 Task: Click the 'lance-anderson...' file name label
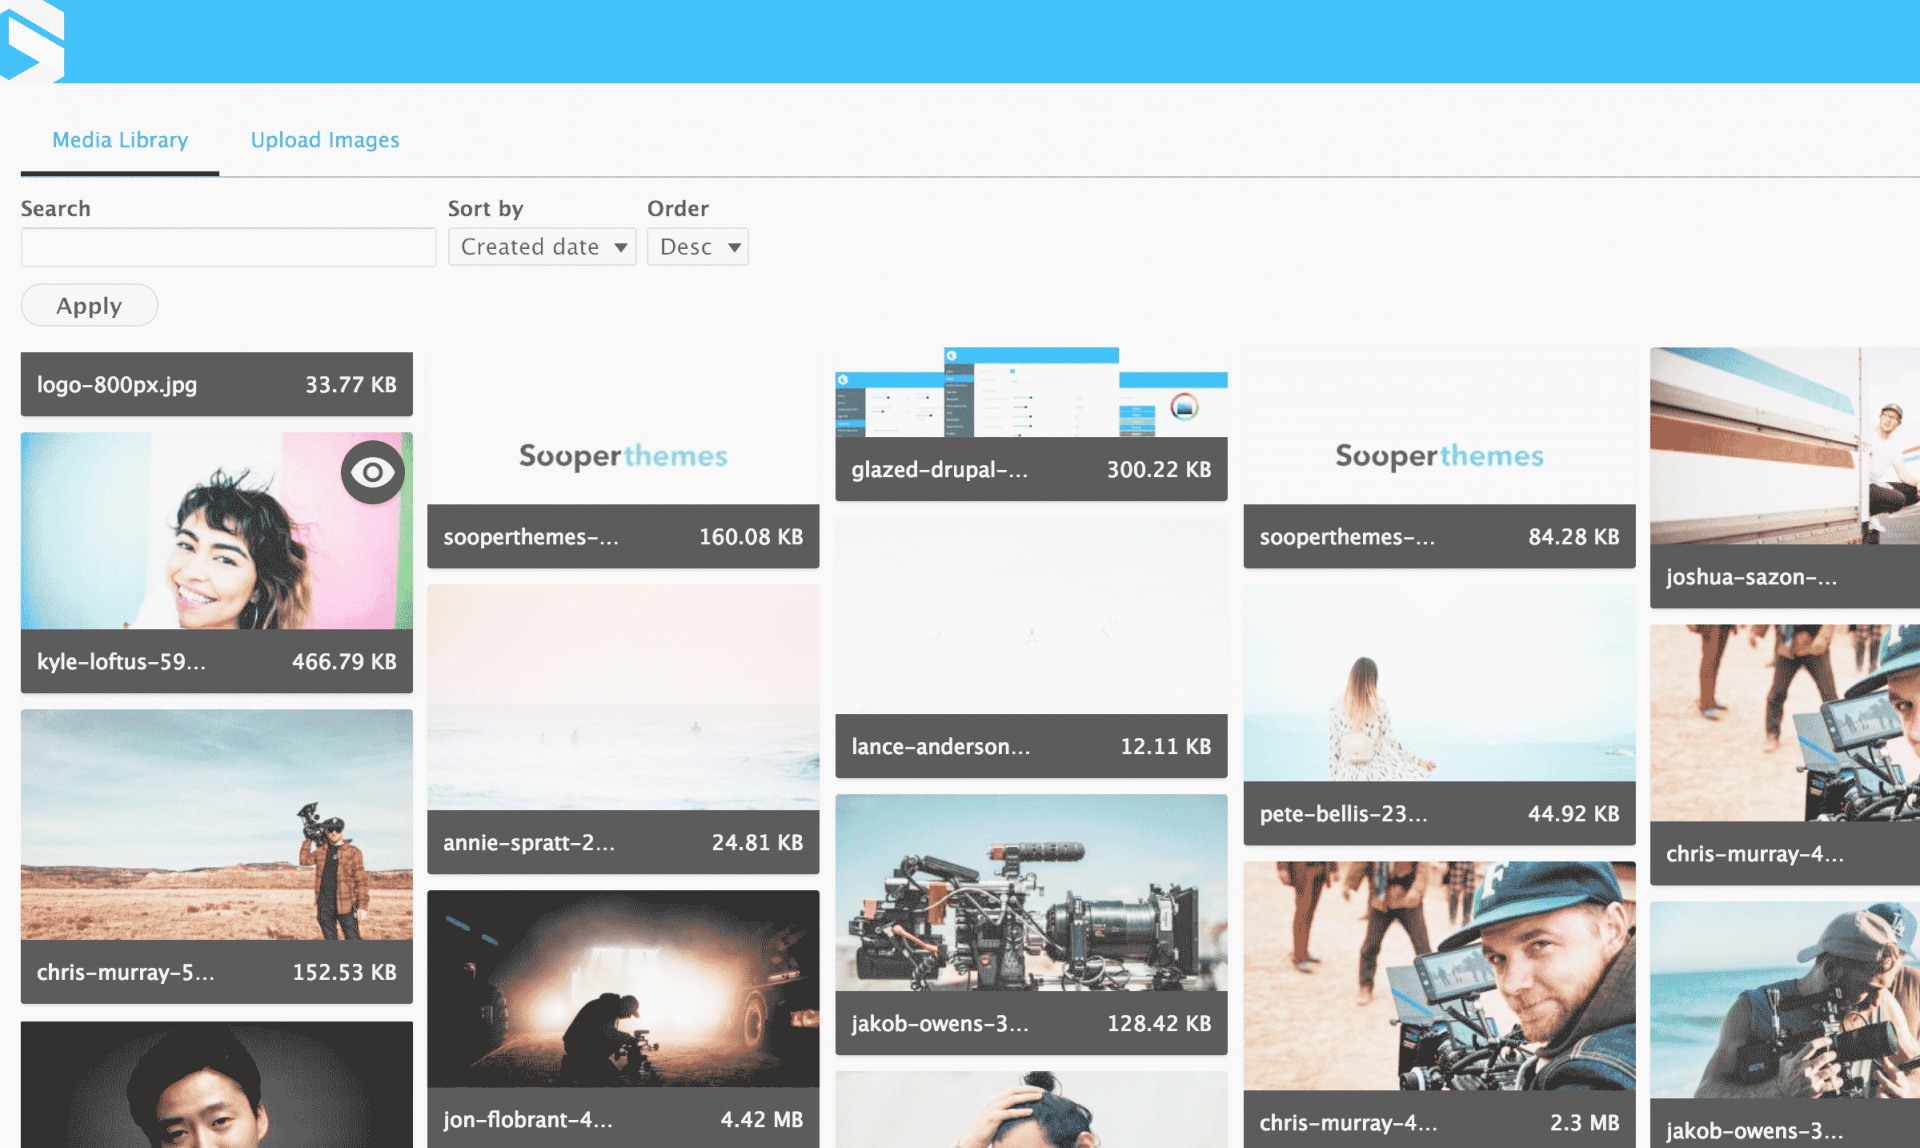click(x=940, y=747)
